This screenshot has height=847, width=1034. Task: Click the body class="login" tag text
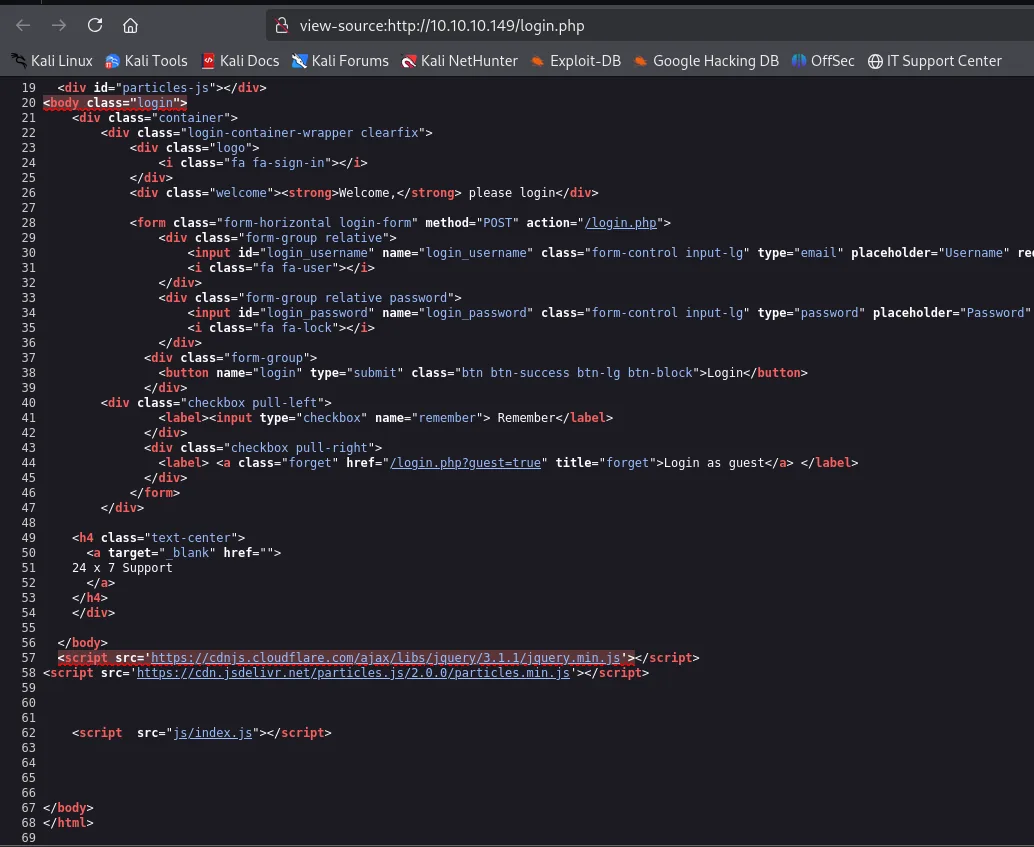115,103
